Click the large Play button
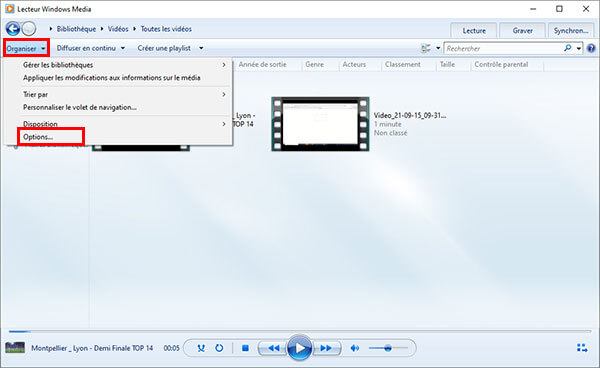 point(300,348)
